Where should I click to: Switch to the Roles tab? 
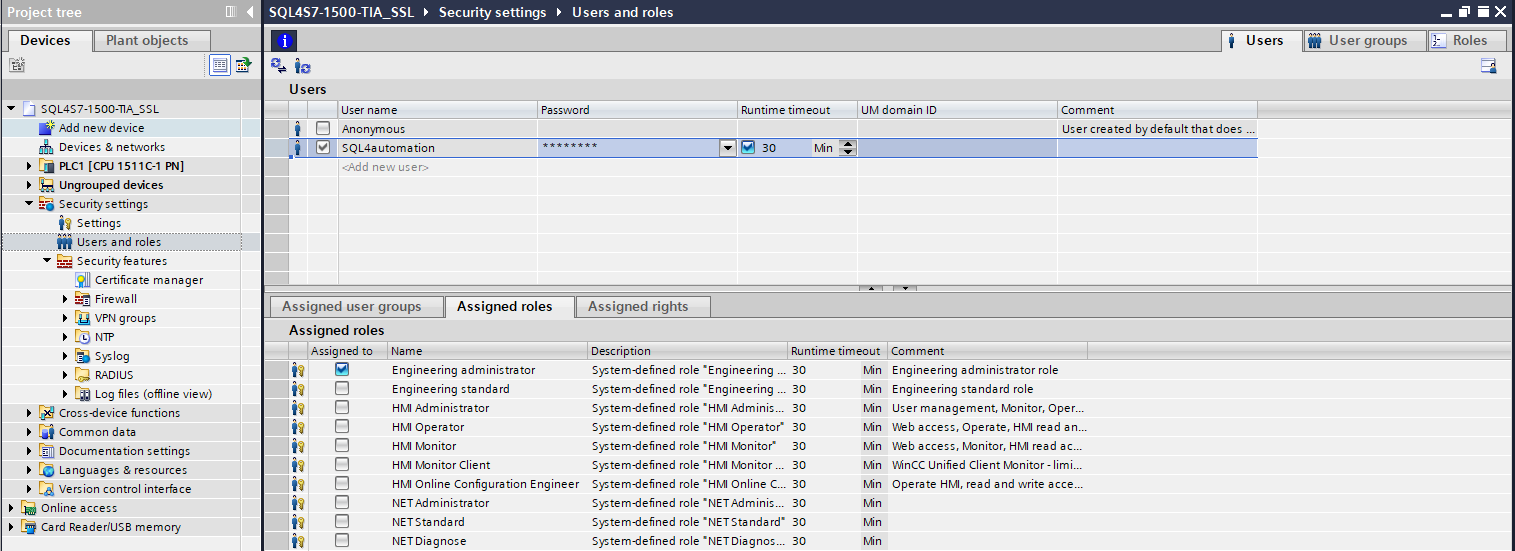click(x=1466, y=40)
